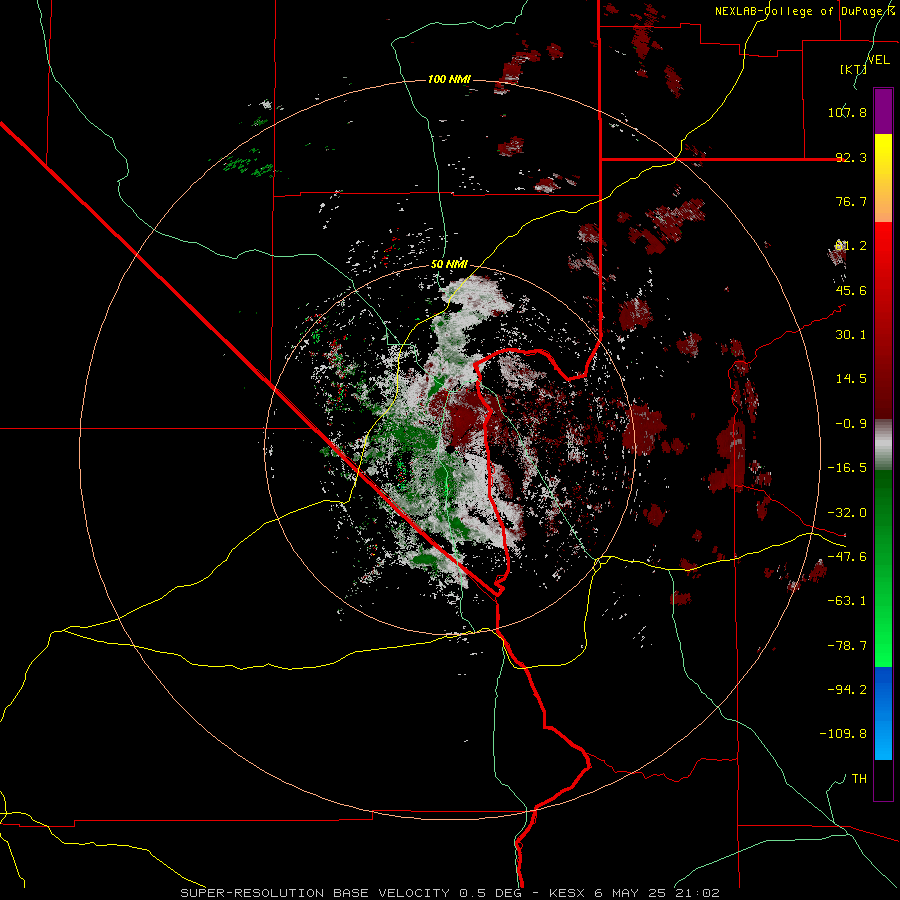Click the -78.7 velocity scale value
Viewport: 900px width, 900px height.
point(847,646)
